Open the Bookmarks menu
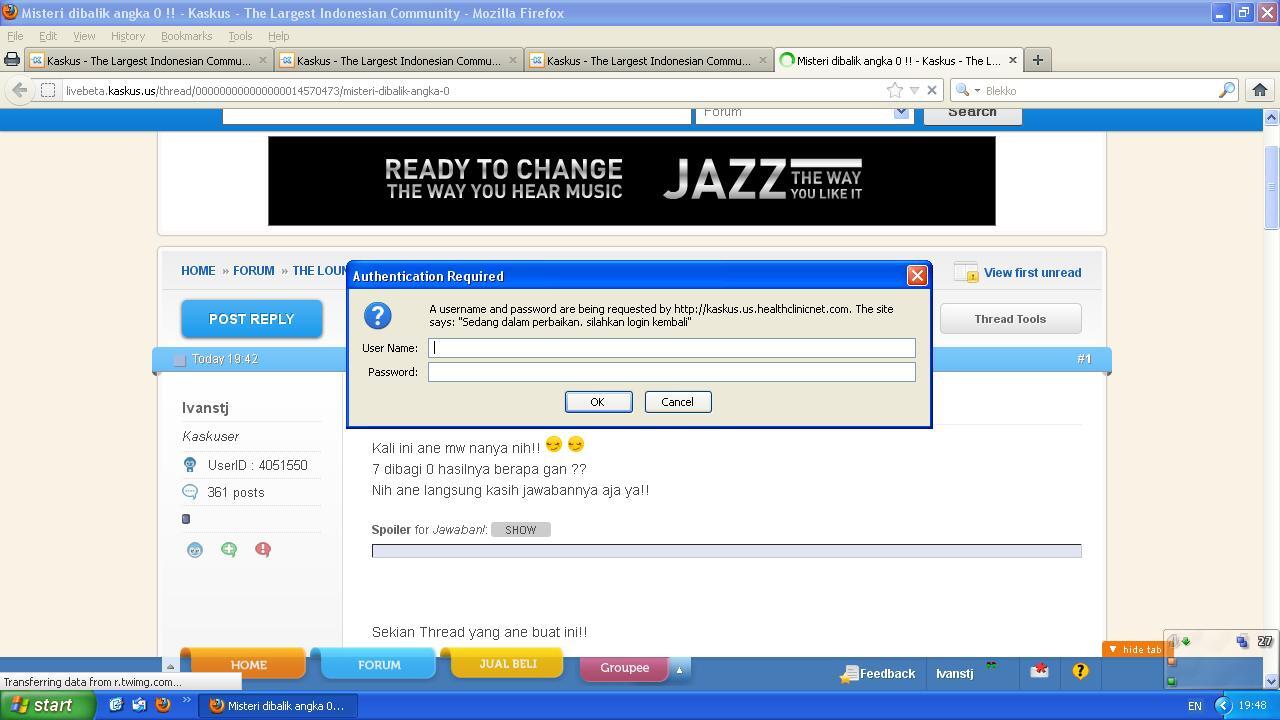The width and height of the screenshot is (1280, 720). (x=186, y=36)
